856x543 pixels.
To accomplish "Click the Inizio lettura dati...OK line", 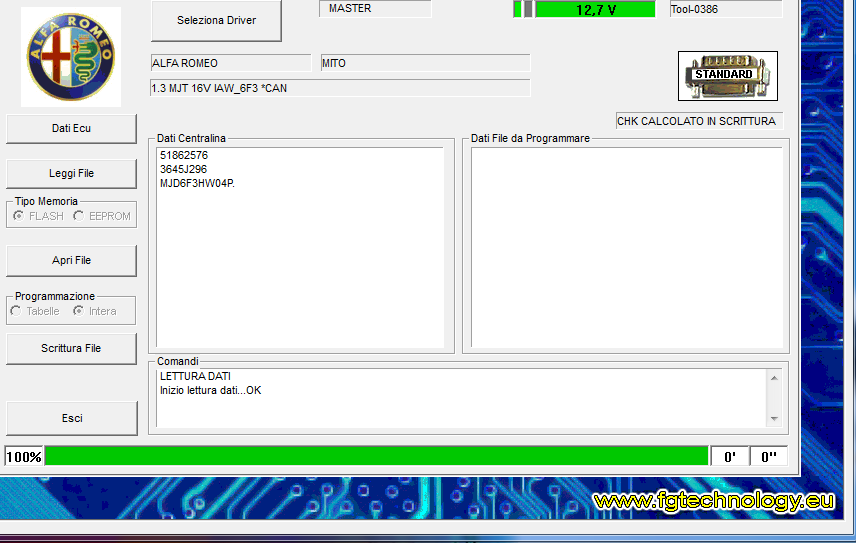I will tap(210, 390).
